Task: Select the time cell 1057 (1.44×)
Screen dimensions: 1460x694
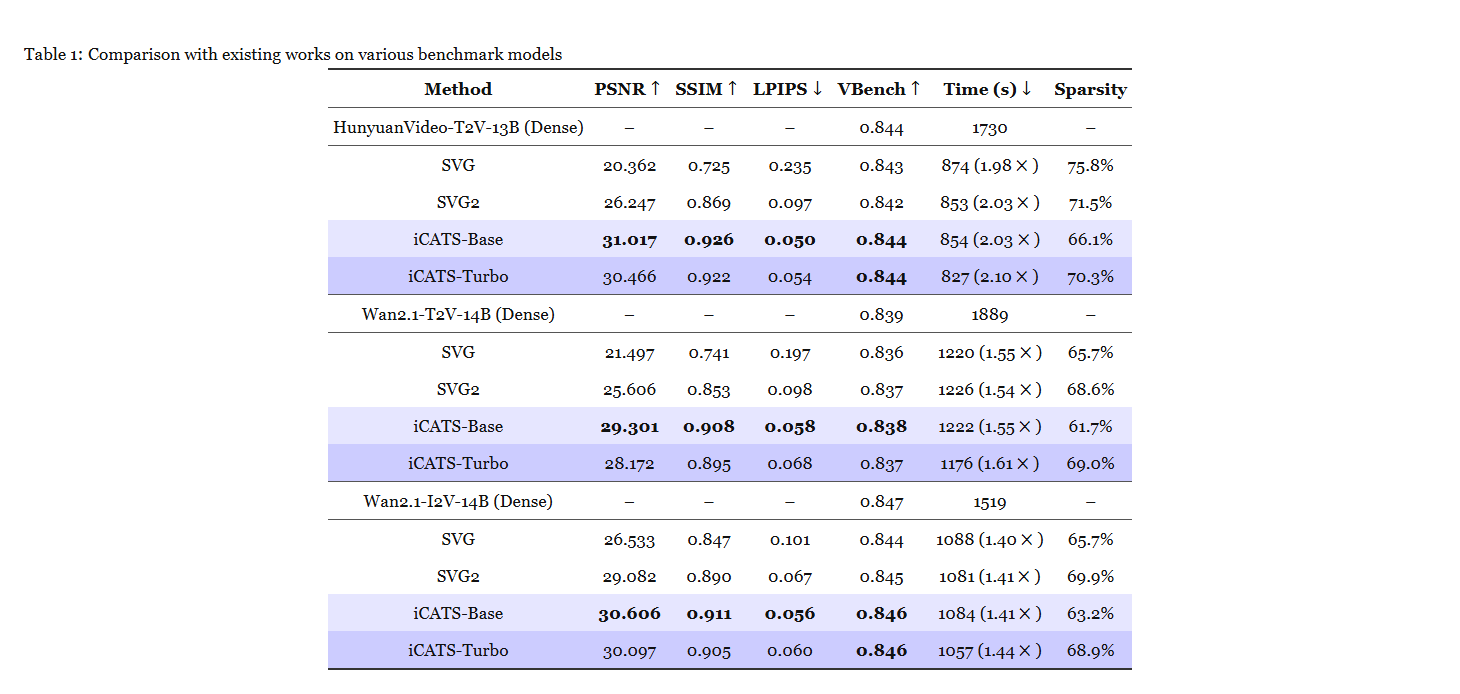Action: pyautogui.click(x=990, y=651)
